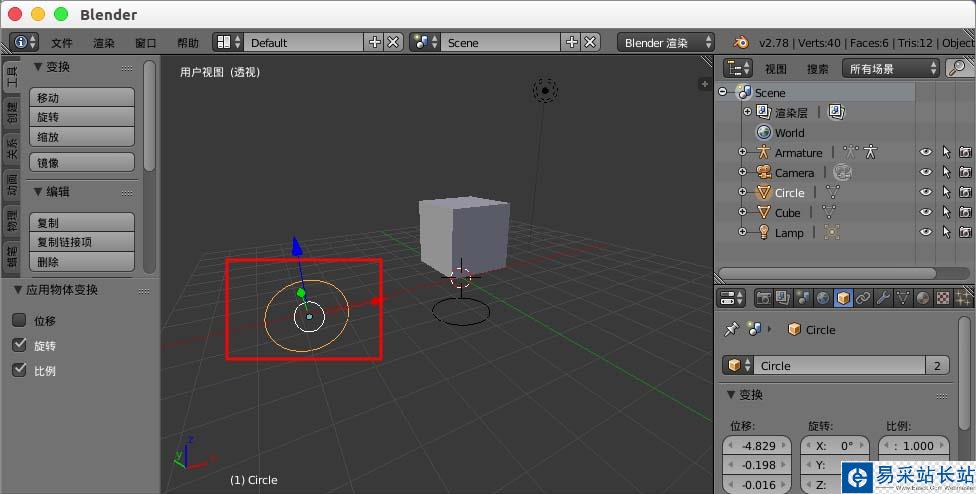Click the Circle object name field

(838, 365)
